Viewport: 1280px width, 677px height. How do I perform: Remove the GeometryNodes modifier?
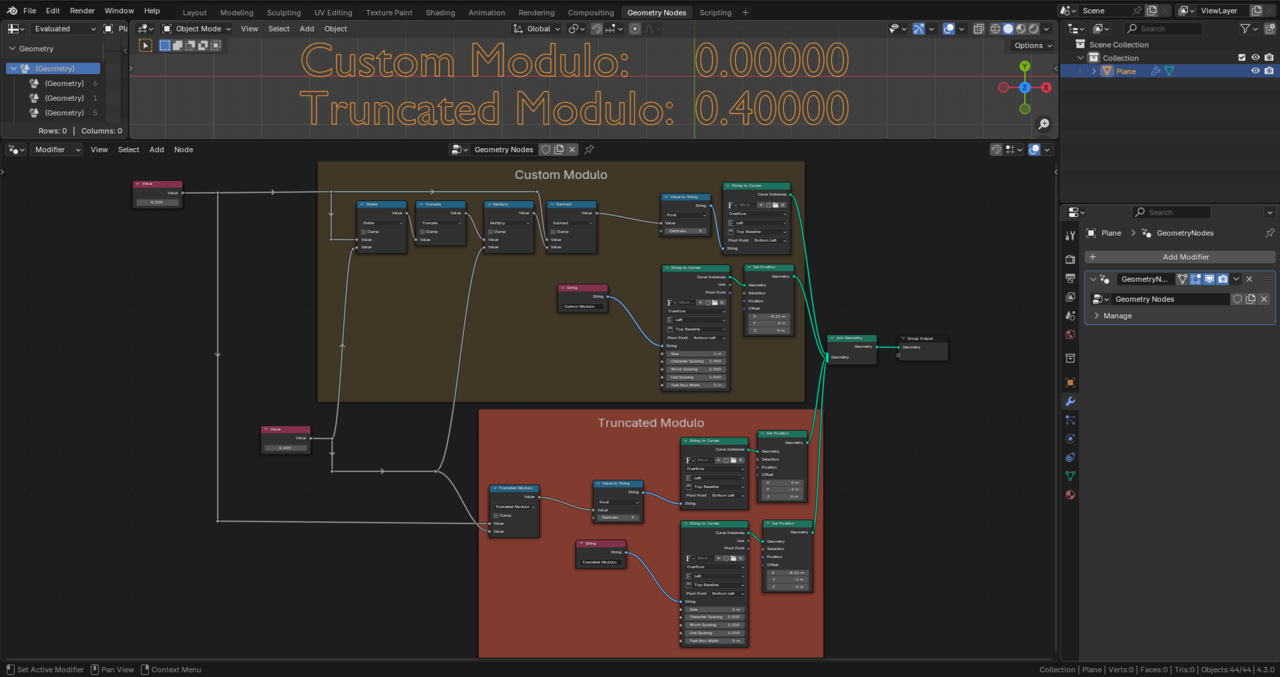pyautogui.click(x=1249, y=279)
